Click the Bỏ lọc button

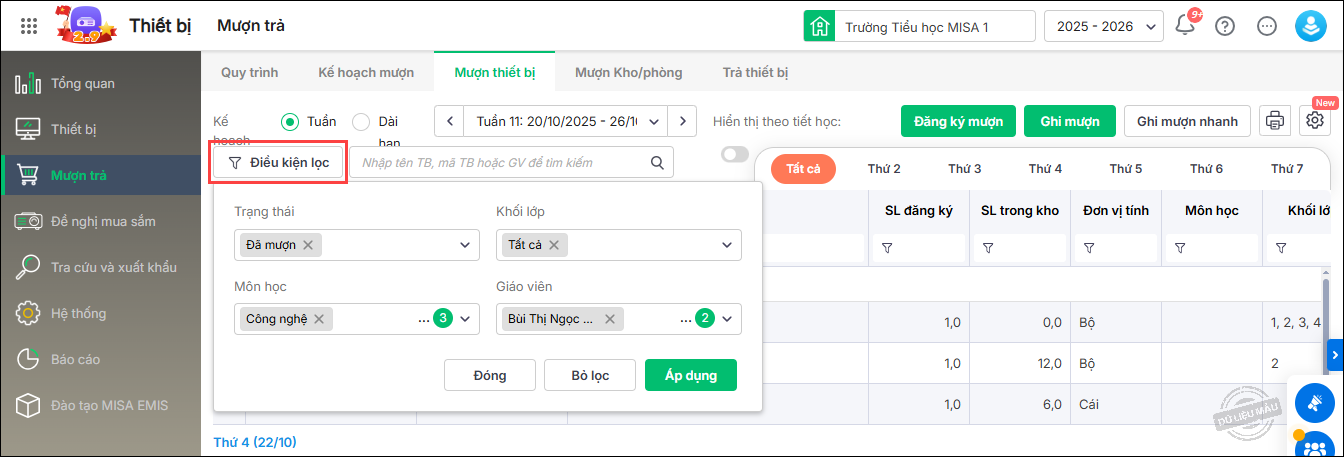click(x=590, y=375)
